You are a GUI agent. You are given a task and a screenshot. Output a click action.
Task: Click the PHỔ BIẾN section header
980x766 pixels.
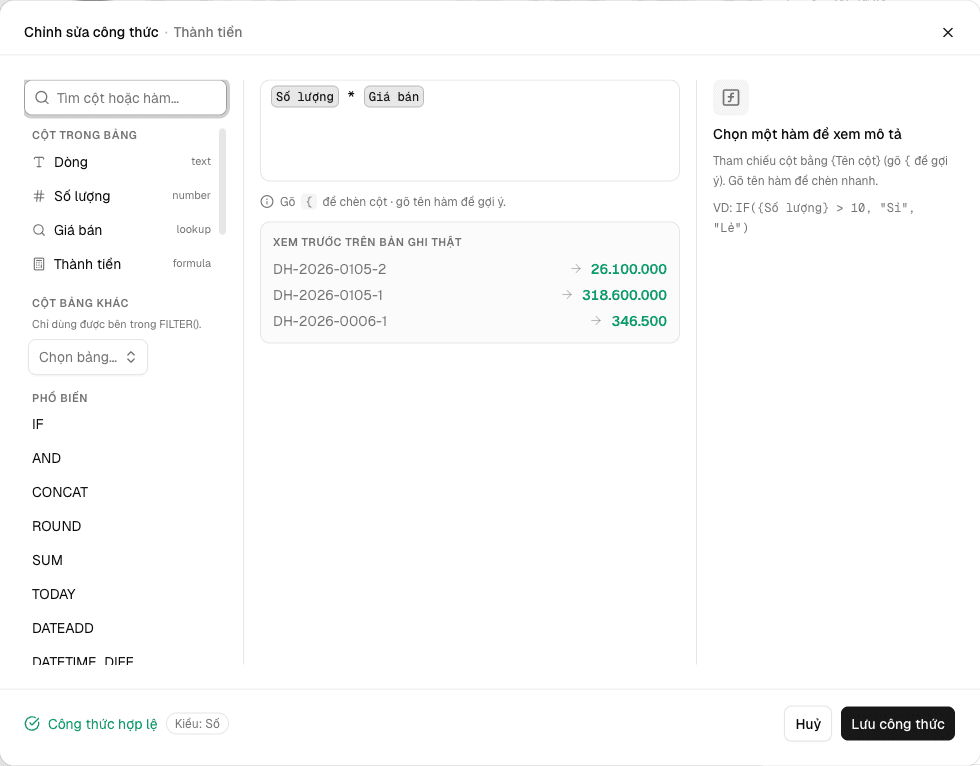(60, 398)
